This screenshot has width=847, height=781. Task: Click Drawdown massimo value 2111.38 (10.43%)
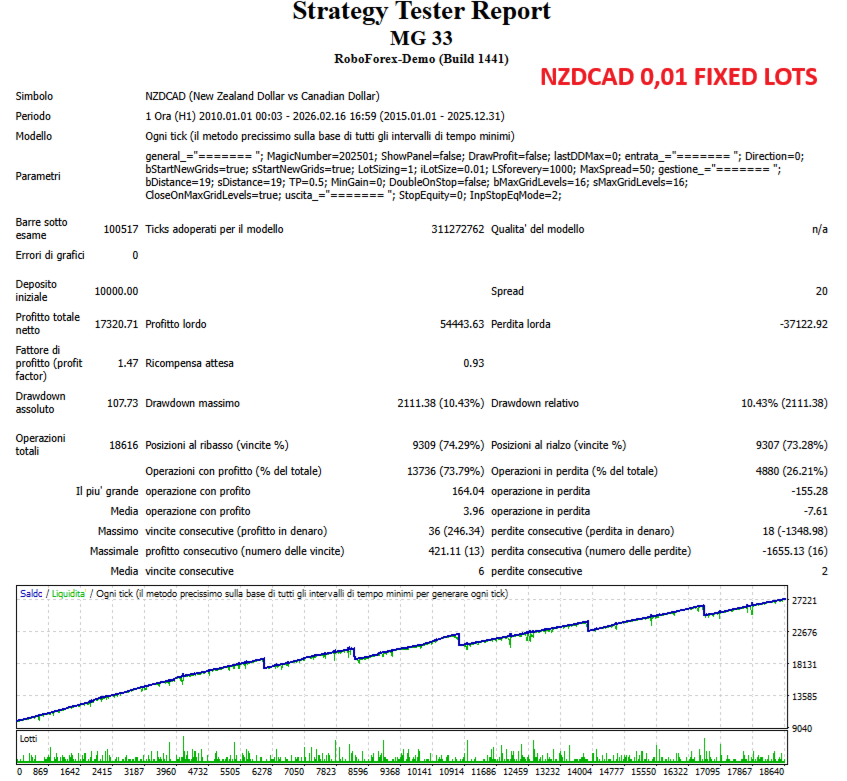(x=441, y=403)
